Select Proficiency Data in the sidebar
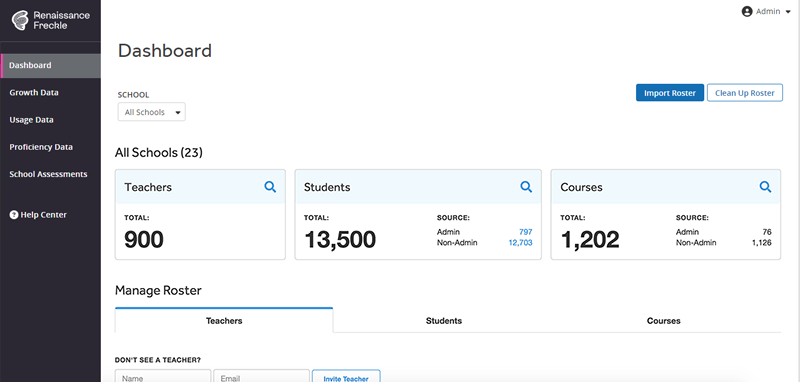This screenshot has width=800, height=382. click(x=41, y=147)
